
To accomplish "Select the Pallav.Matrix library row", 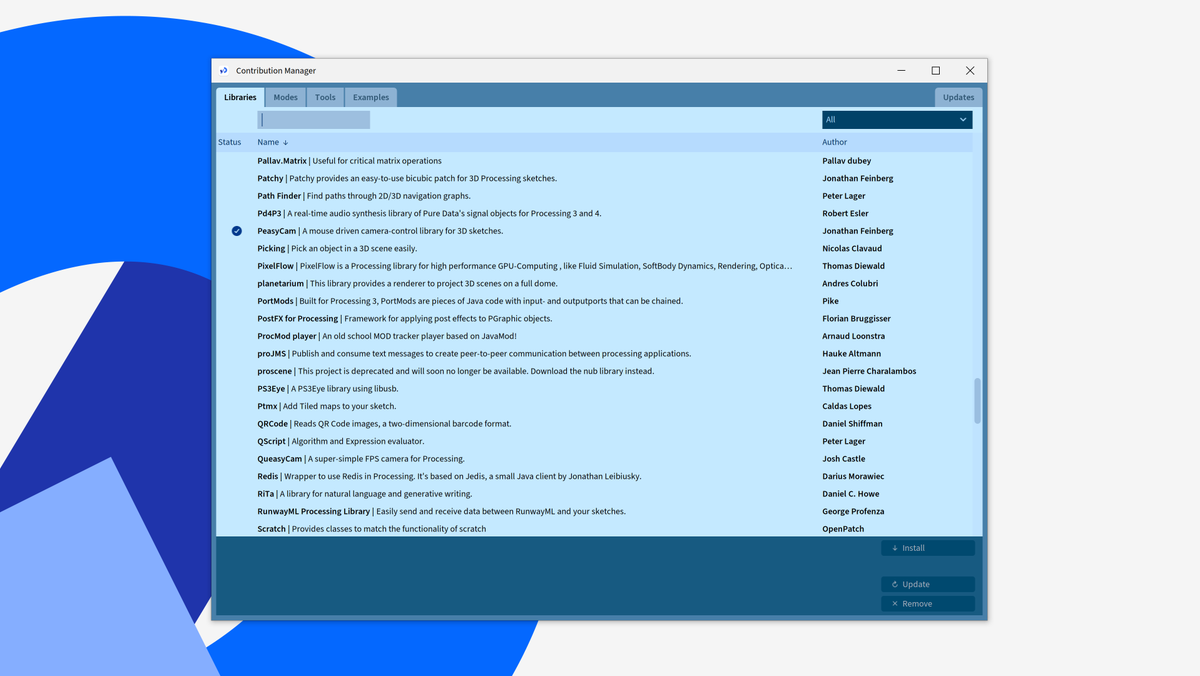I will [594, 161].
